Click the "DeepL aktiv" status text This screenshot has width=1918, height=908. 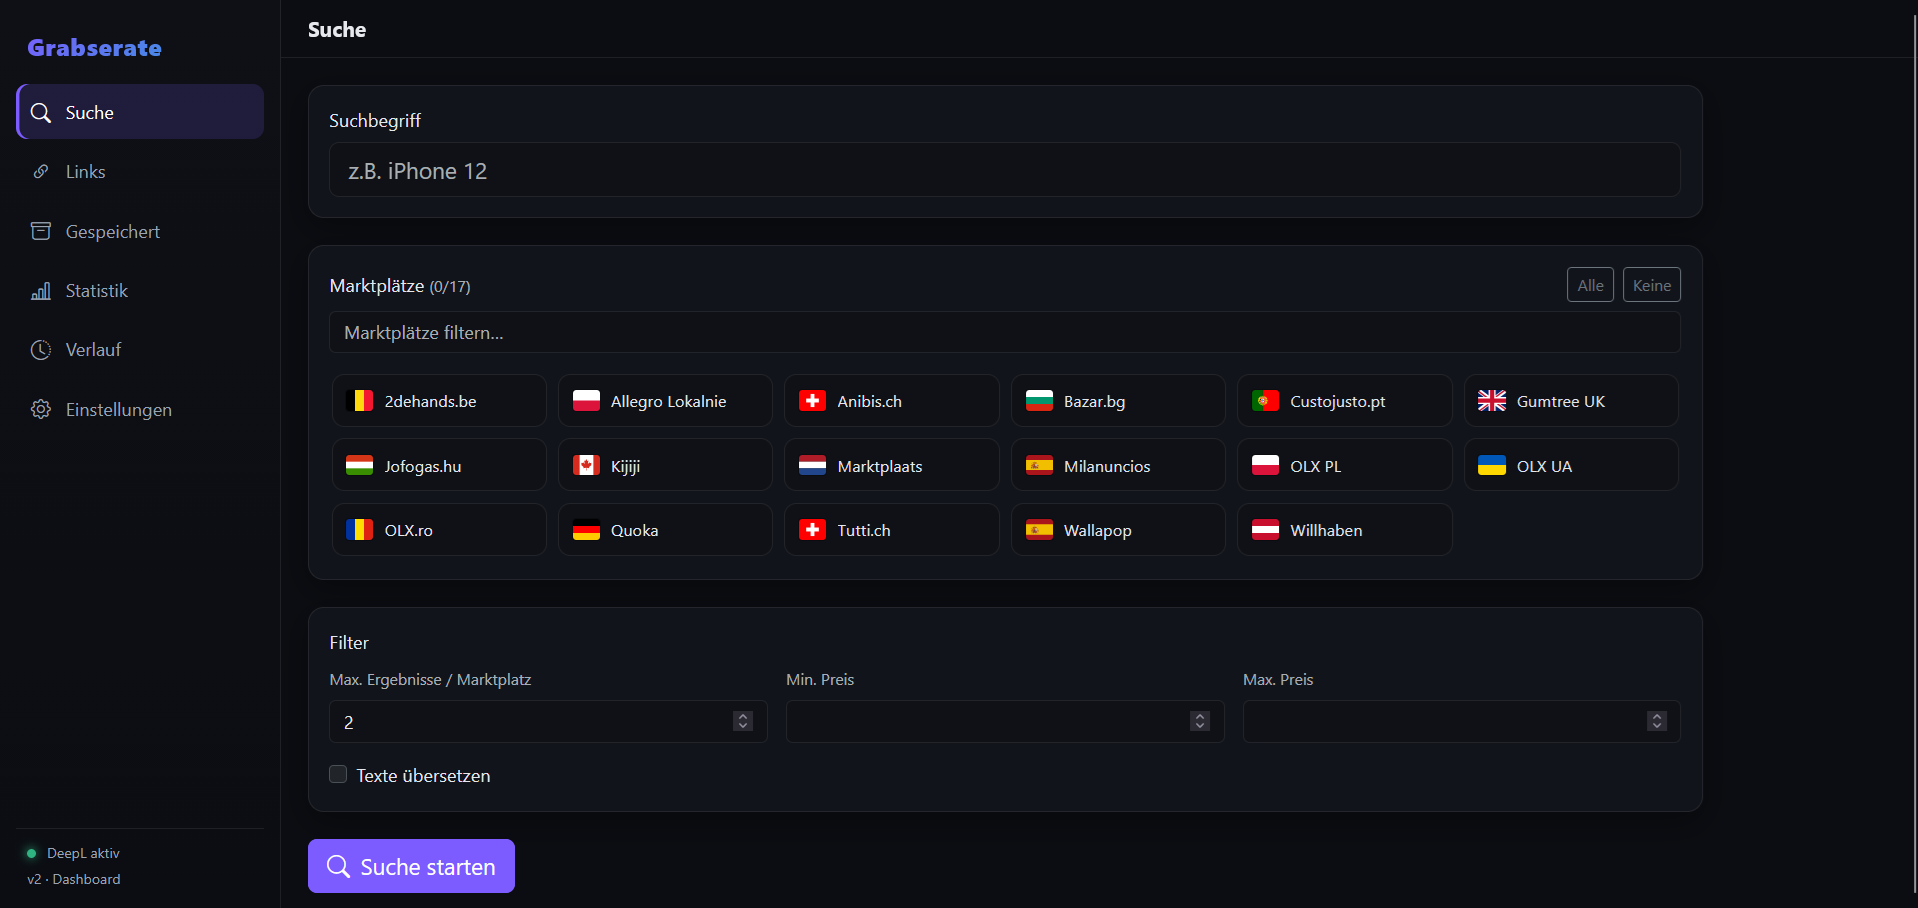[x=83, y=853]
